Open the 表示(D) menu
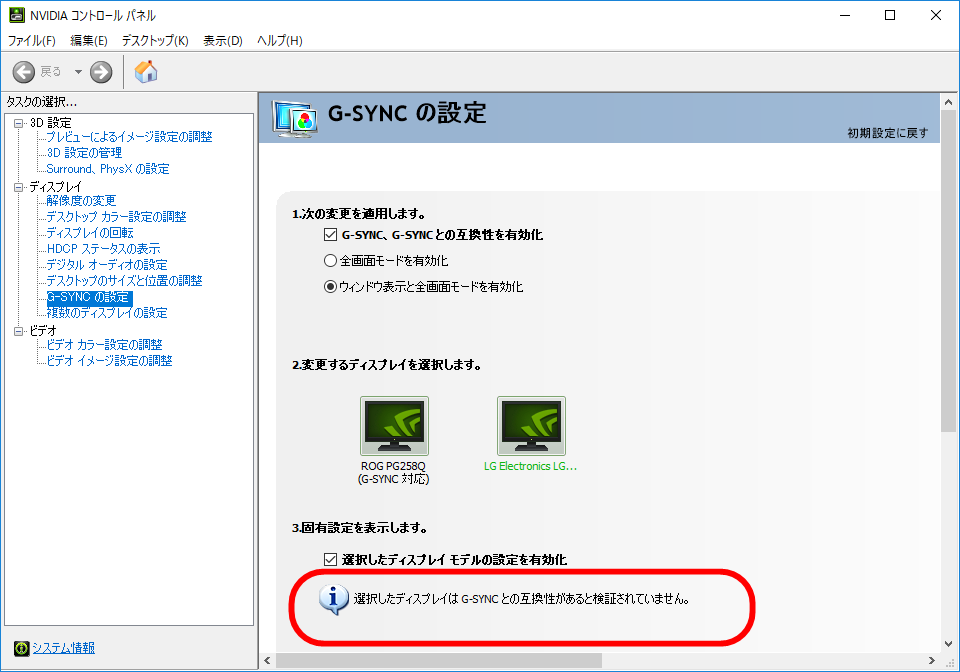960x672 pixels. (223, 40)
